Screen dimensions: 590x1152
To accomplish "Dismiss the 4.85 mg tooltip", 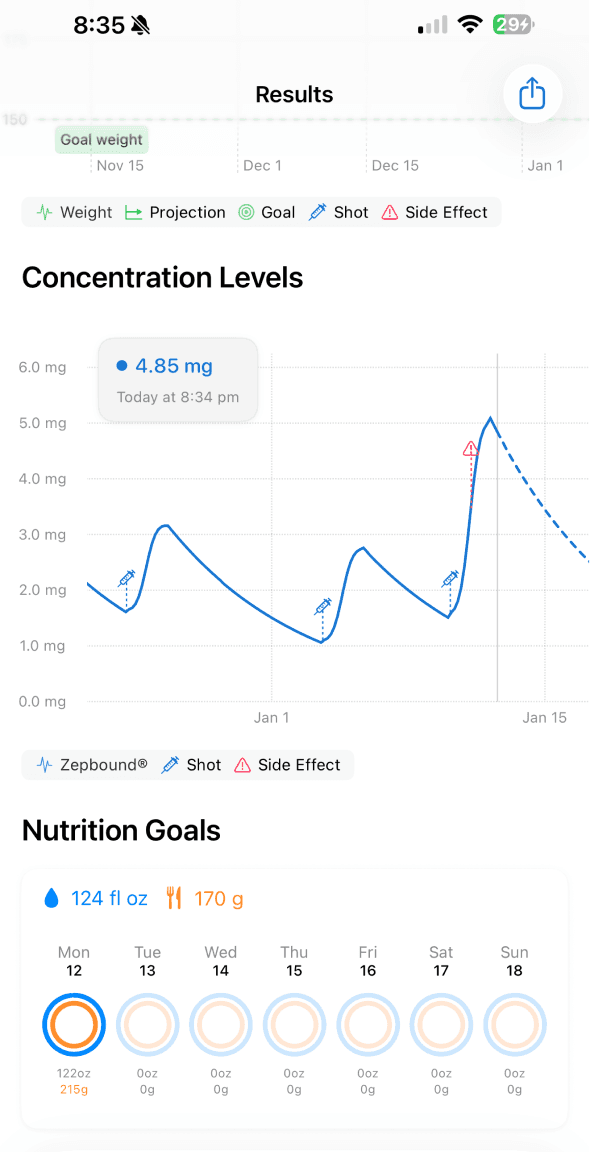I will point(177,380).
